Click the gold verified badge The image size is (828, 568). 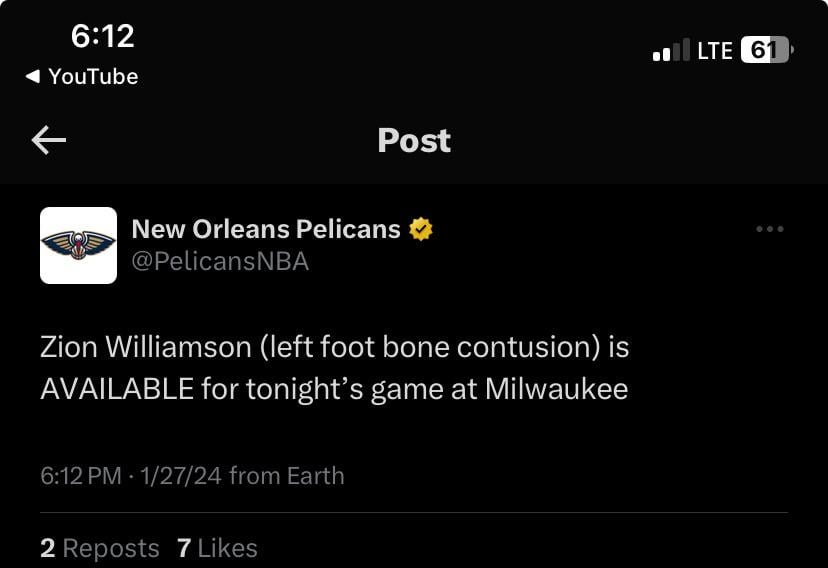pos(421,229)
